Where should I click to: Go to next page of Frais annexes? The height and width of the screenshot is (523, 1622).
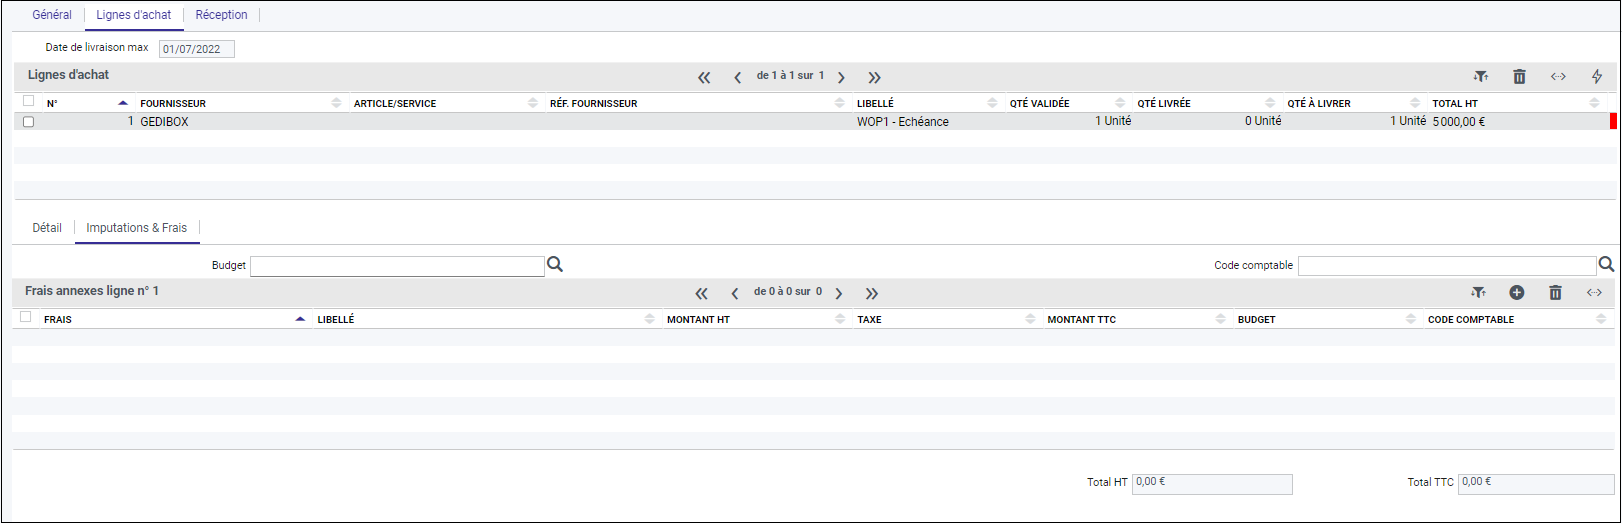[x=838, y=293]
